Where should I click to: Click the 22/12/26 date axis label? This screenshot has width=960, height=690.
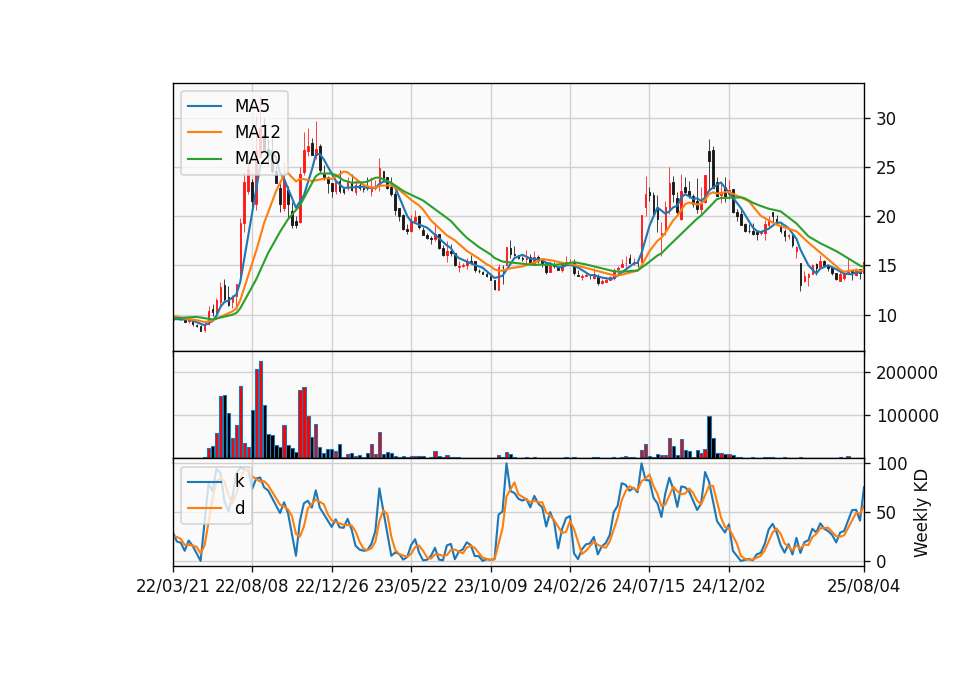click(x=332, y=586)
